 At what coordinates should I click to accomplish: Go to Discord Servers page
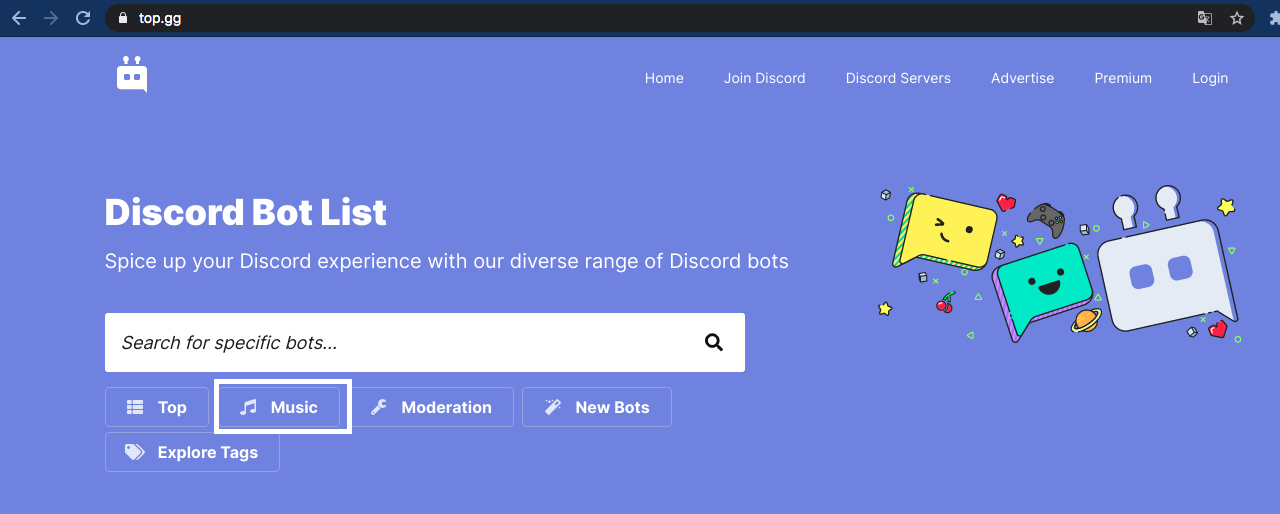898,78
